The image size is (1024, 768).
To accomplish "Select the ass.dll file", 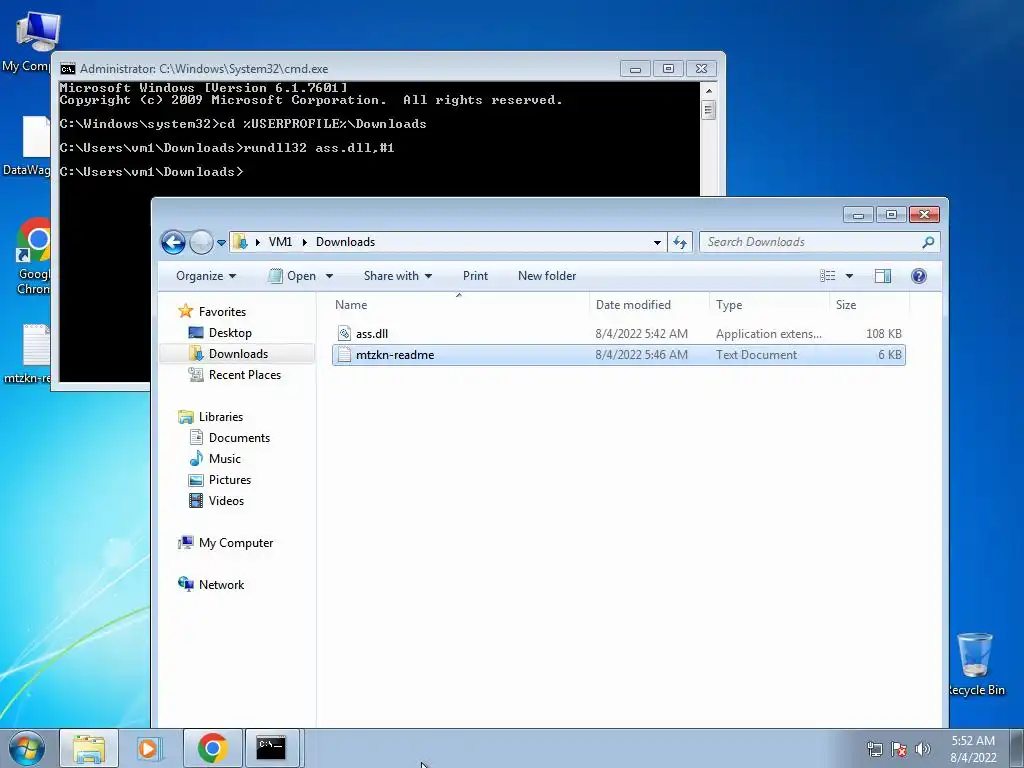I will [618, 334].
